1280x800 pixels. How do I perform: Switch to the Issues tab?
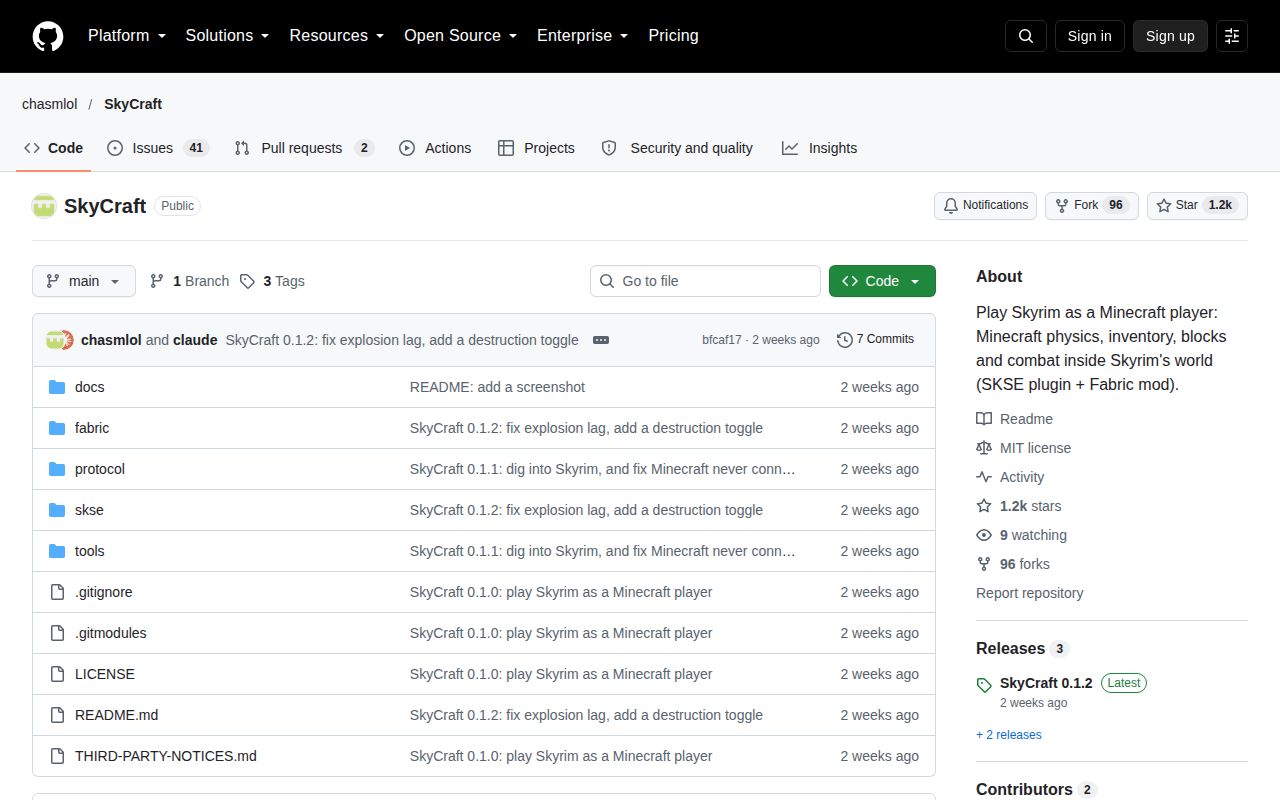coord(157,148)
